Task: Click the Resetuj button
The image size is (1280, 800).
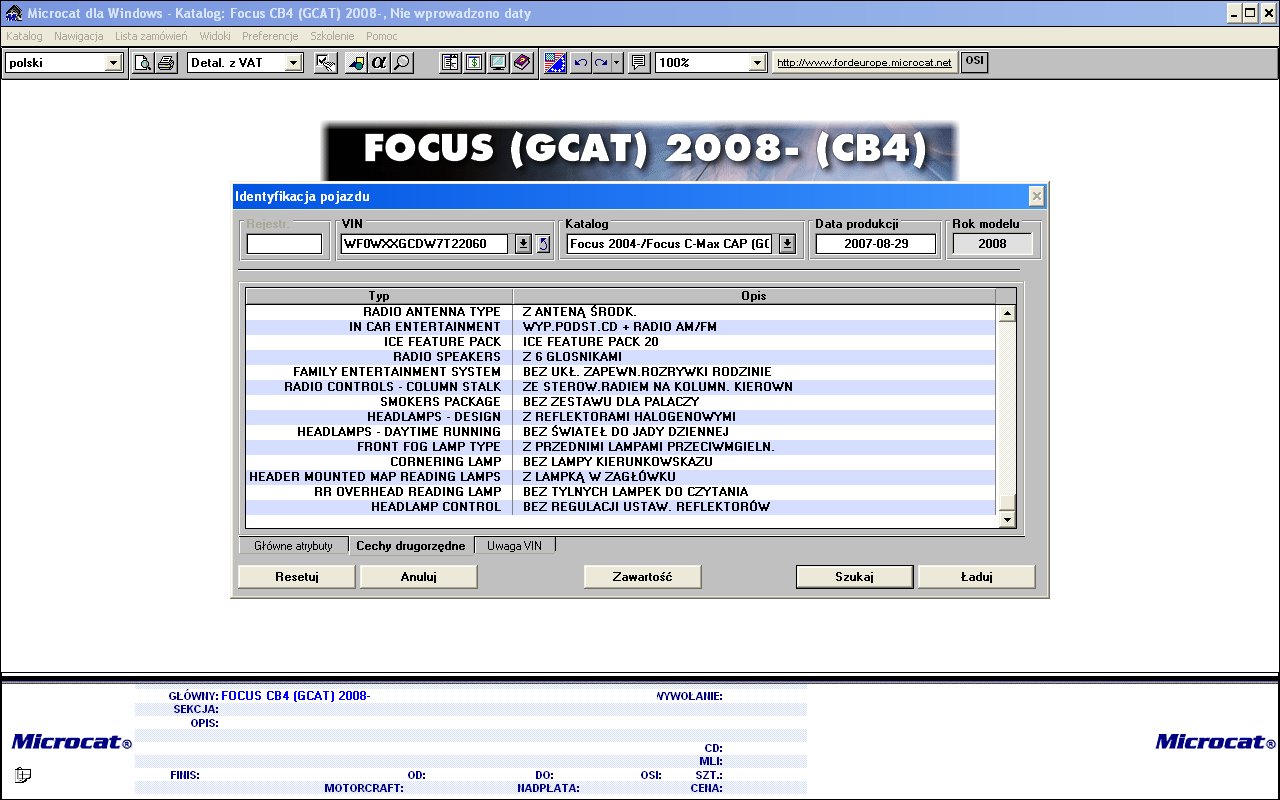Action: point(296,577)
